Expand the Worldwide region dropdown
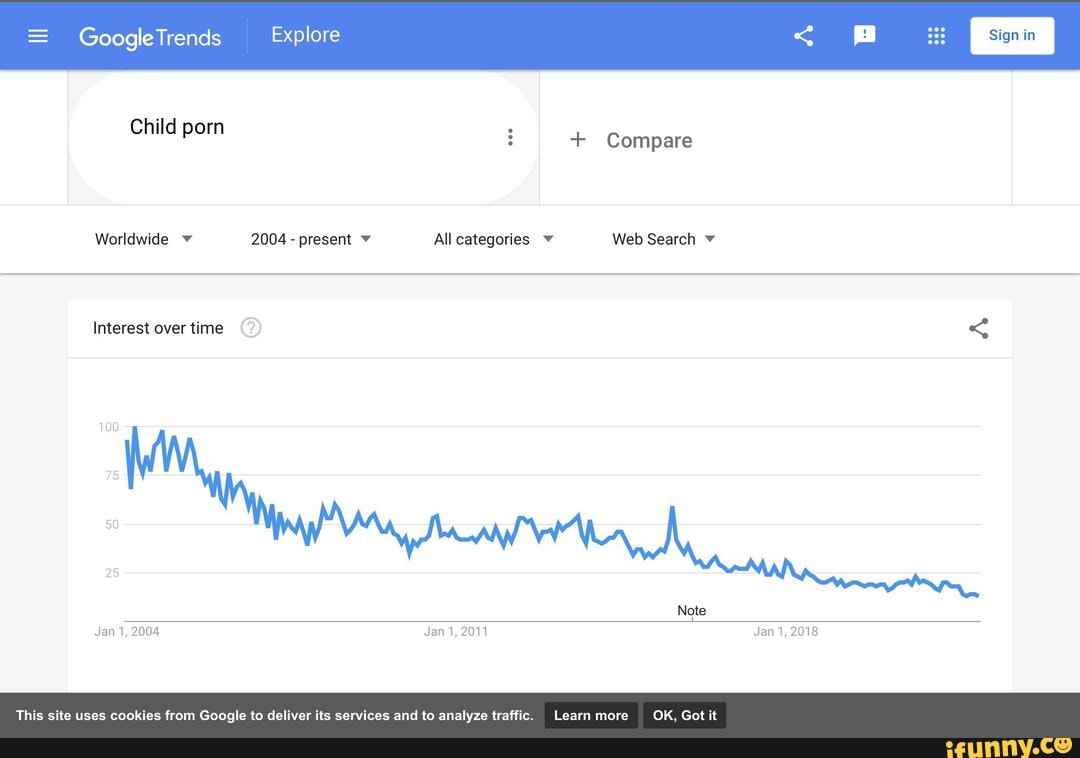Image resolution: width=1080 pixels, height=758 pixels. click(144, 239)
